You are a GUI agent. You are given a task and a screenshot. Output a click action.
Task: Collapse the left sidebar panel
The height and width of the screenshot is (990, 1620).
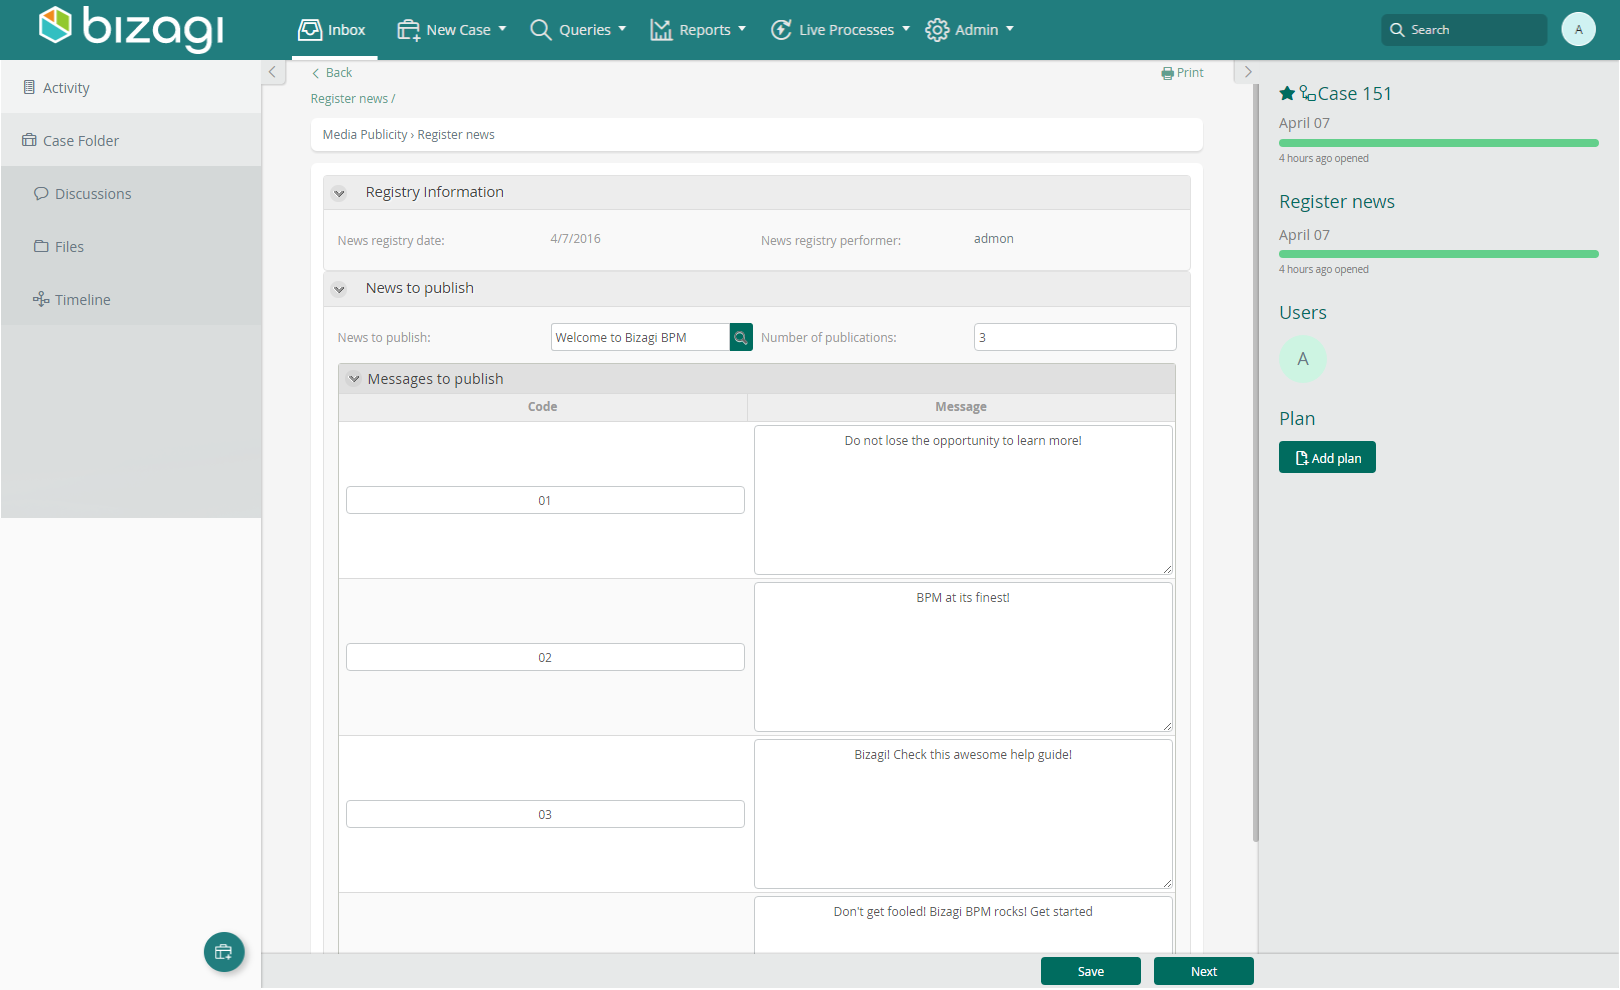tap(273, 72)
